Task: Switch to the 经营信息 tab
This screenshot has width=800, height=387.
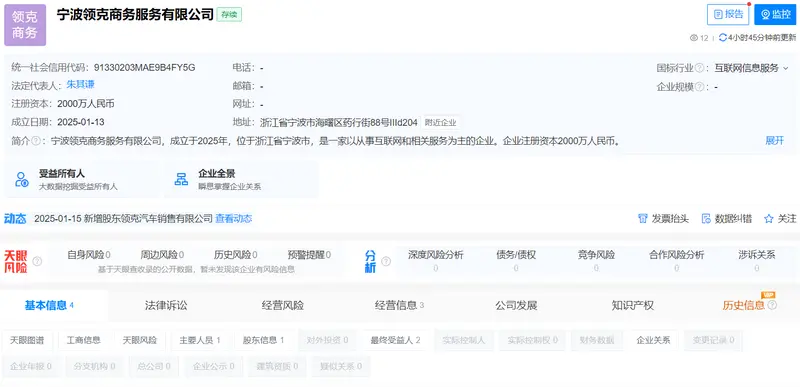Action: [x=399, y=305]
